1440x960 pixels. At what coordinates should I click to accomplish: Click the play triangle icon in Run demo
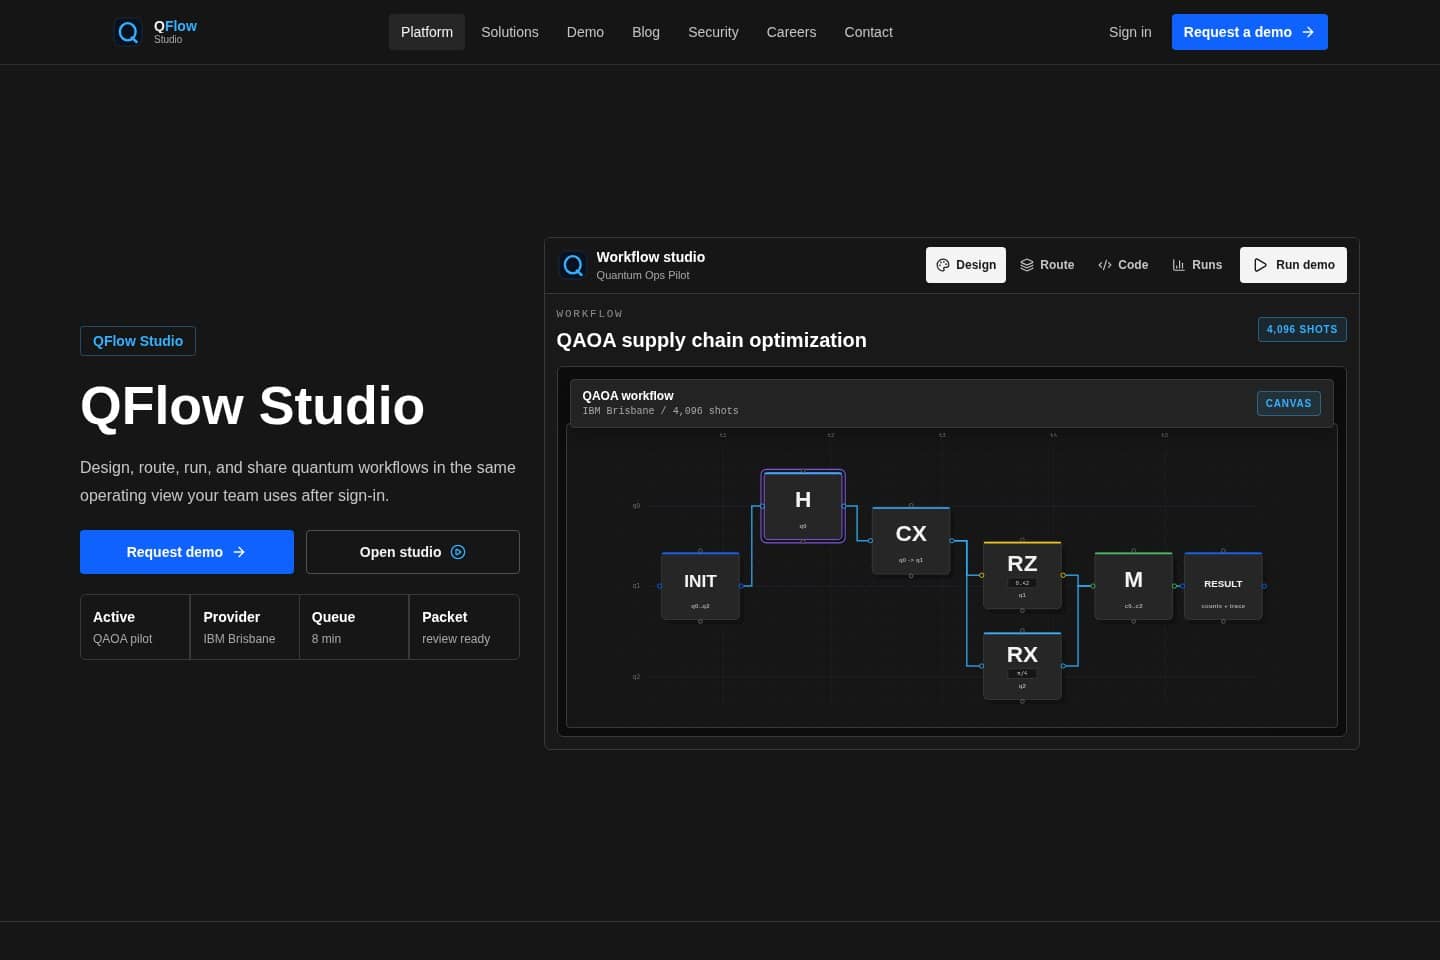coord(1261,265)
